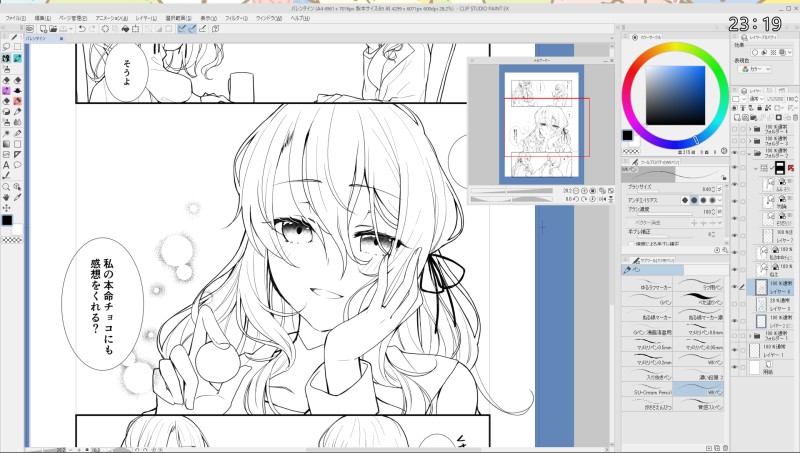Click the Scale/Rotate transform icon in the command bar

point(135,29)
